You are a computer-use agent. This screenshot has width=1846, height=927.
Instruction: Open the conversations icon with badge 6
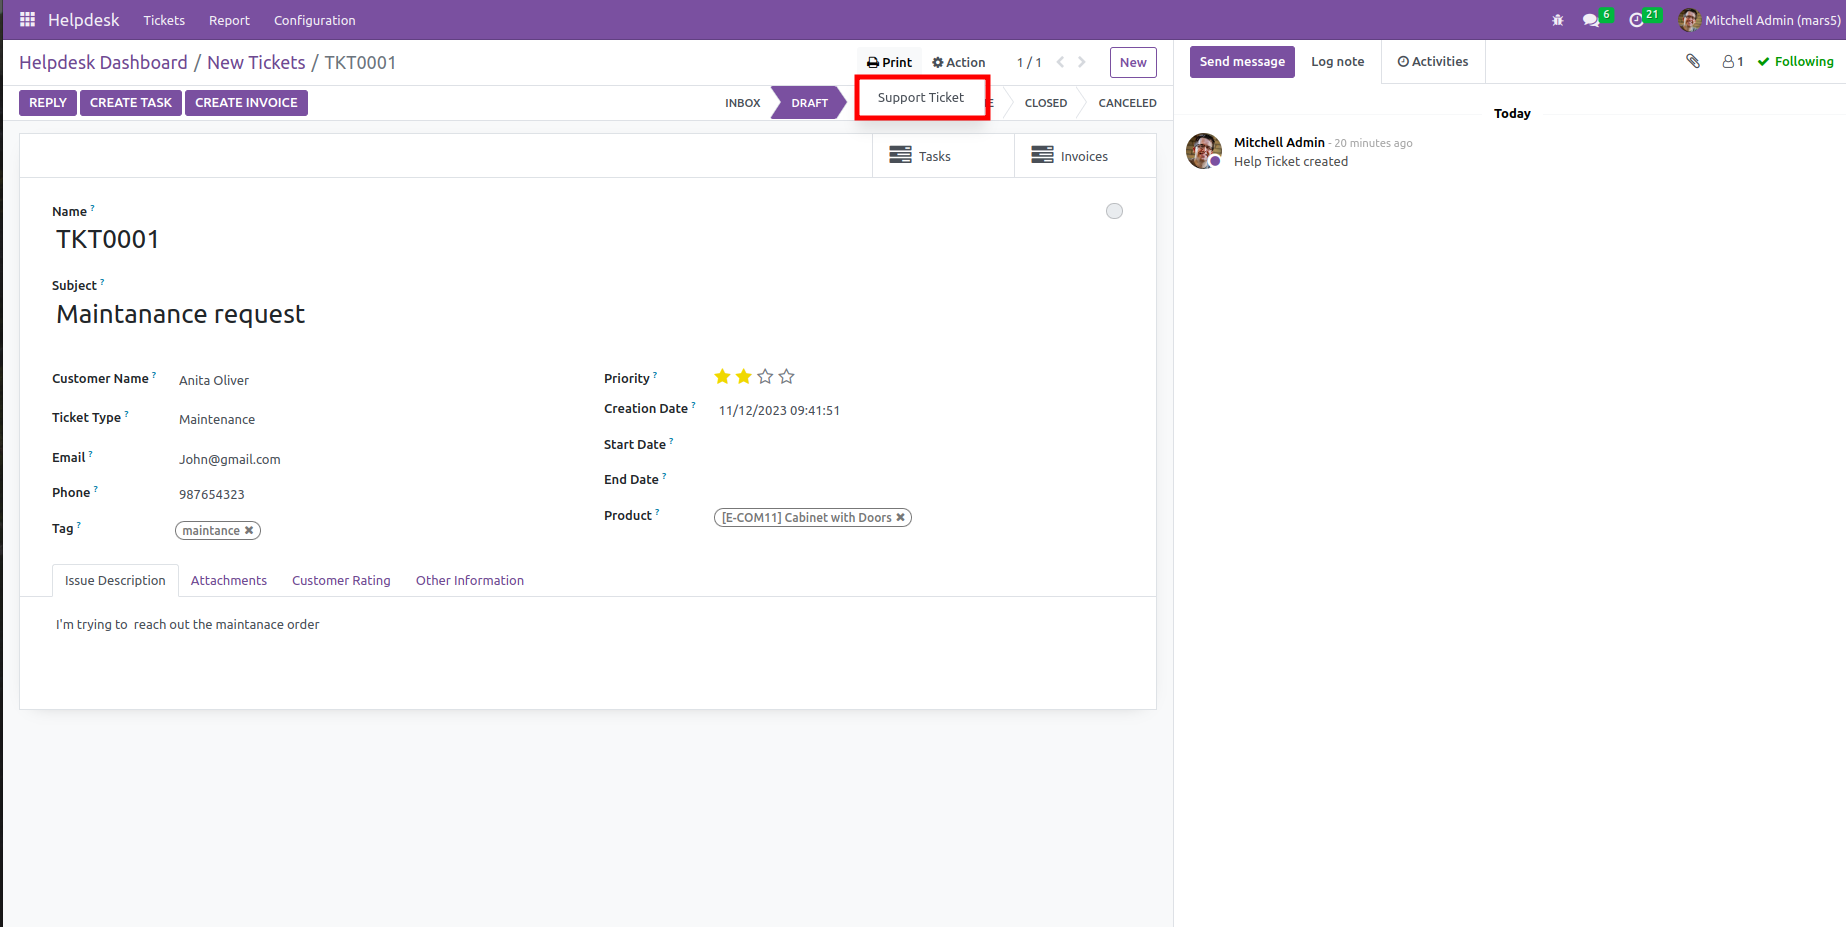(x=1591, y=20)
